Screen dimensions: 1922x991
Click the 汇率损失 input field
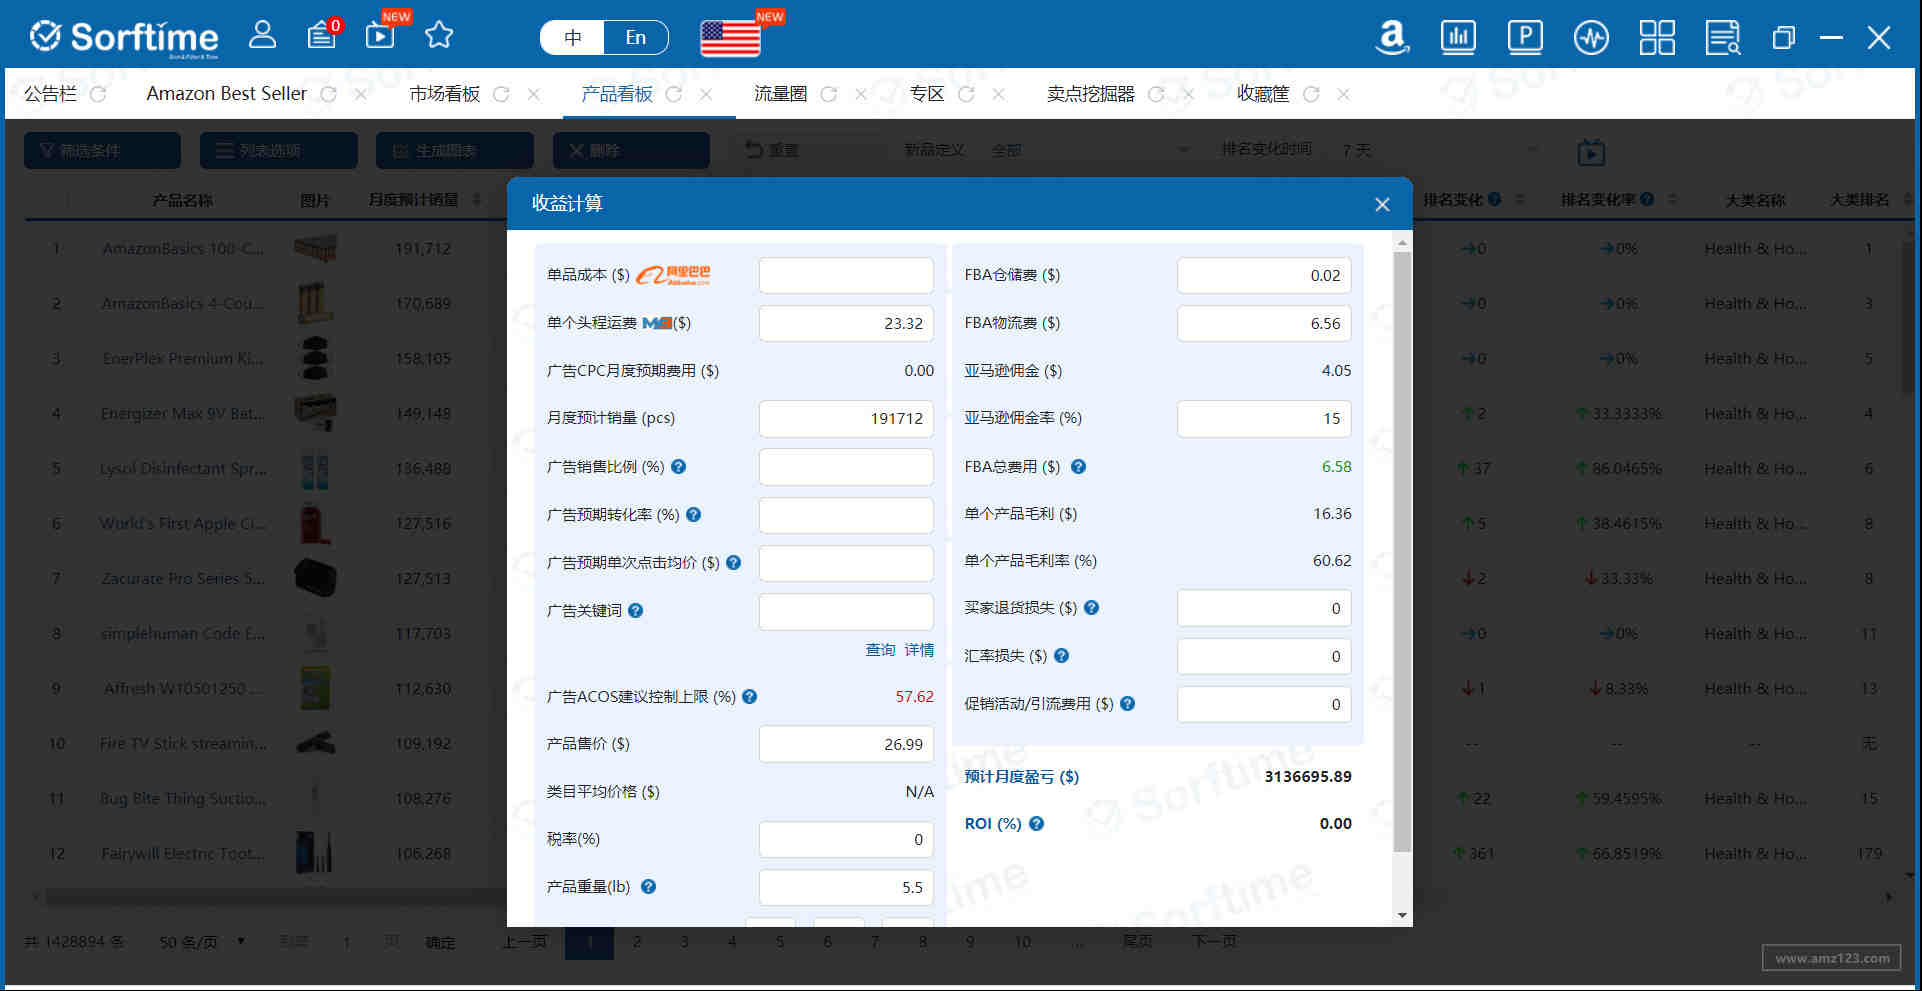pyautogui.click(x=1264, y=656)
